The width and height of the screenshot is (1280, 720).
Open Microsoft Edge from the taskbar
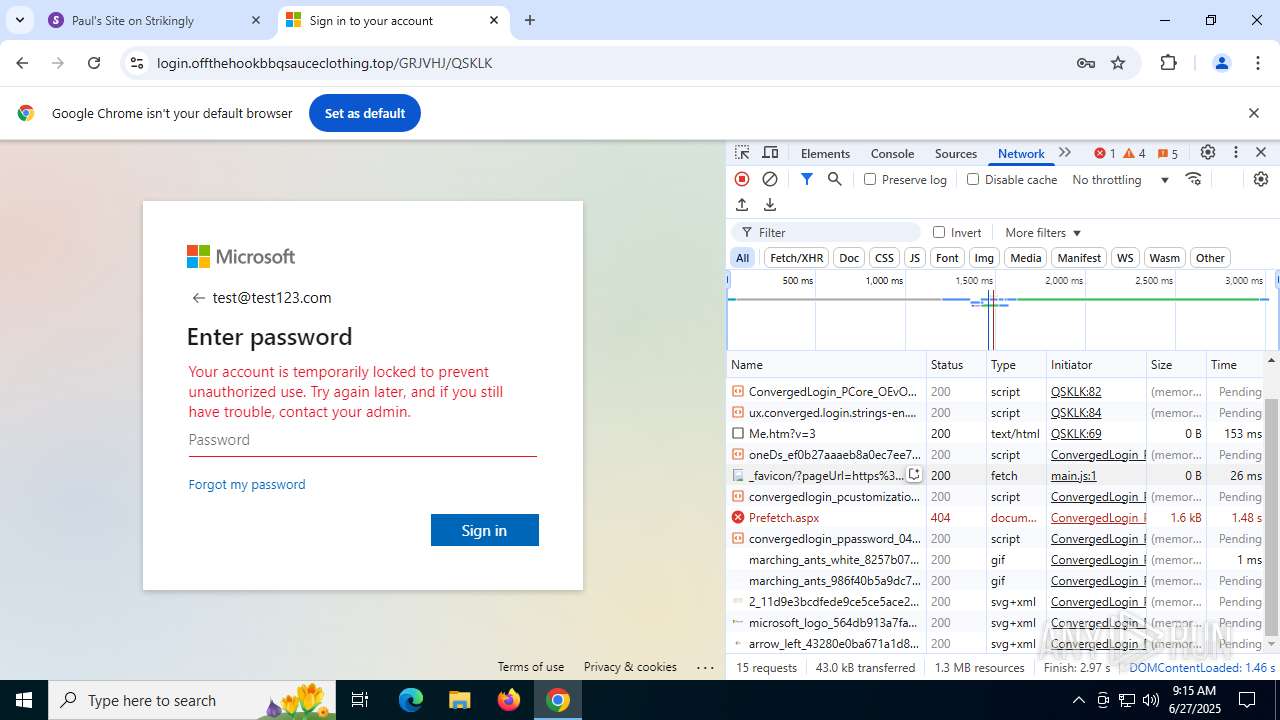pyautogui.click(x=411, y=700)
